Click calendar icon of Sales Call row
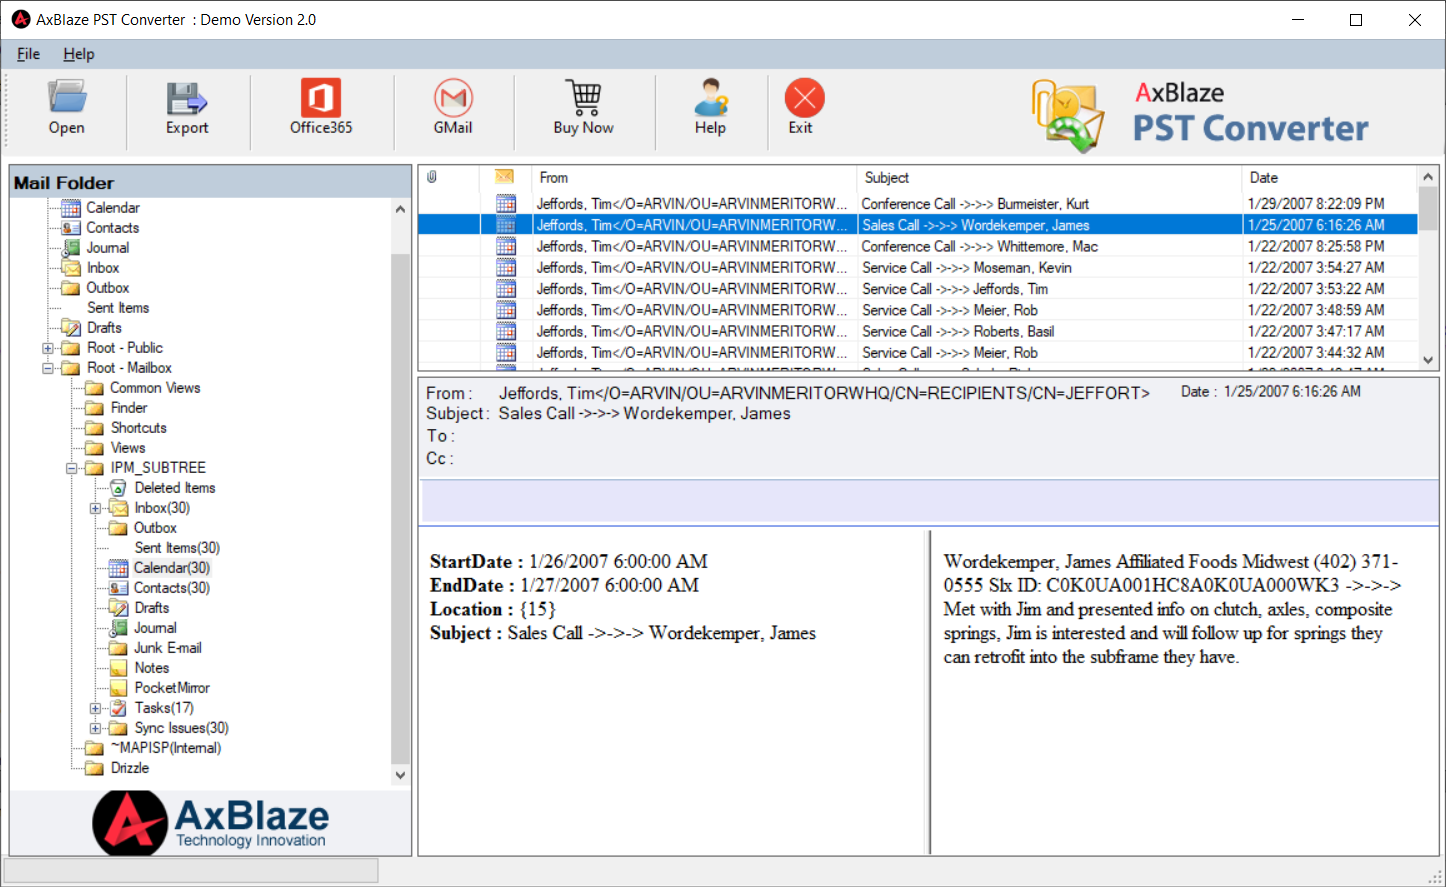 (506, 225)
